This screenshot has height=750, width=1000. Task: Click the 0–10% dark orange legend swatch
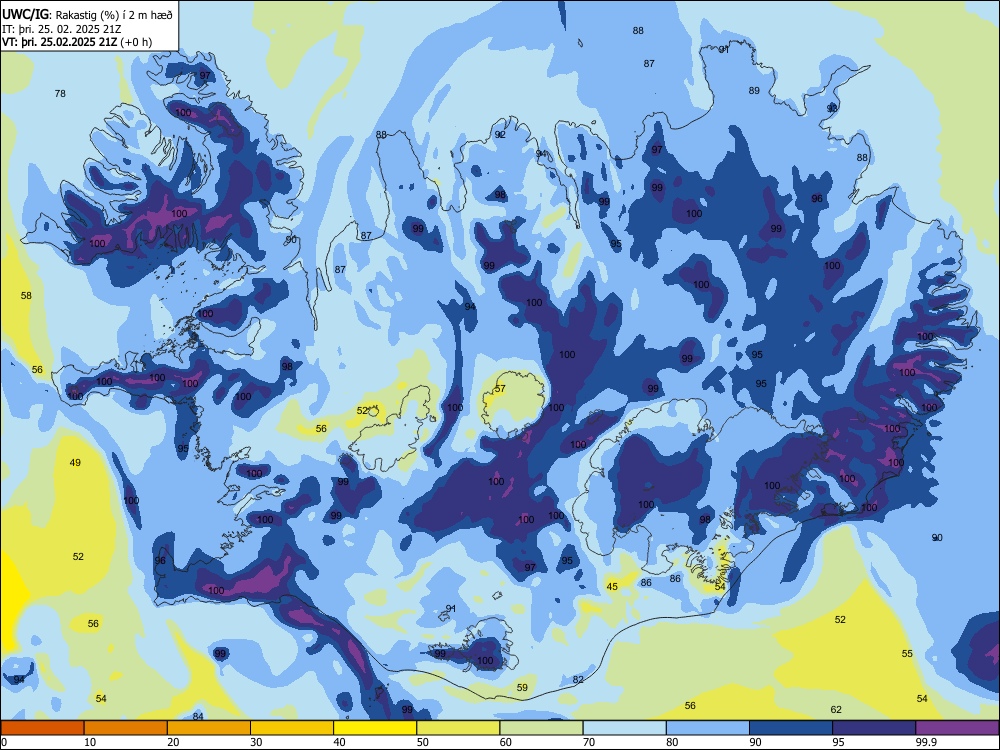pos(42,728)
